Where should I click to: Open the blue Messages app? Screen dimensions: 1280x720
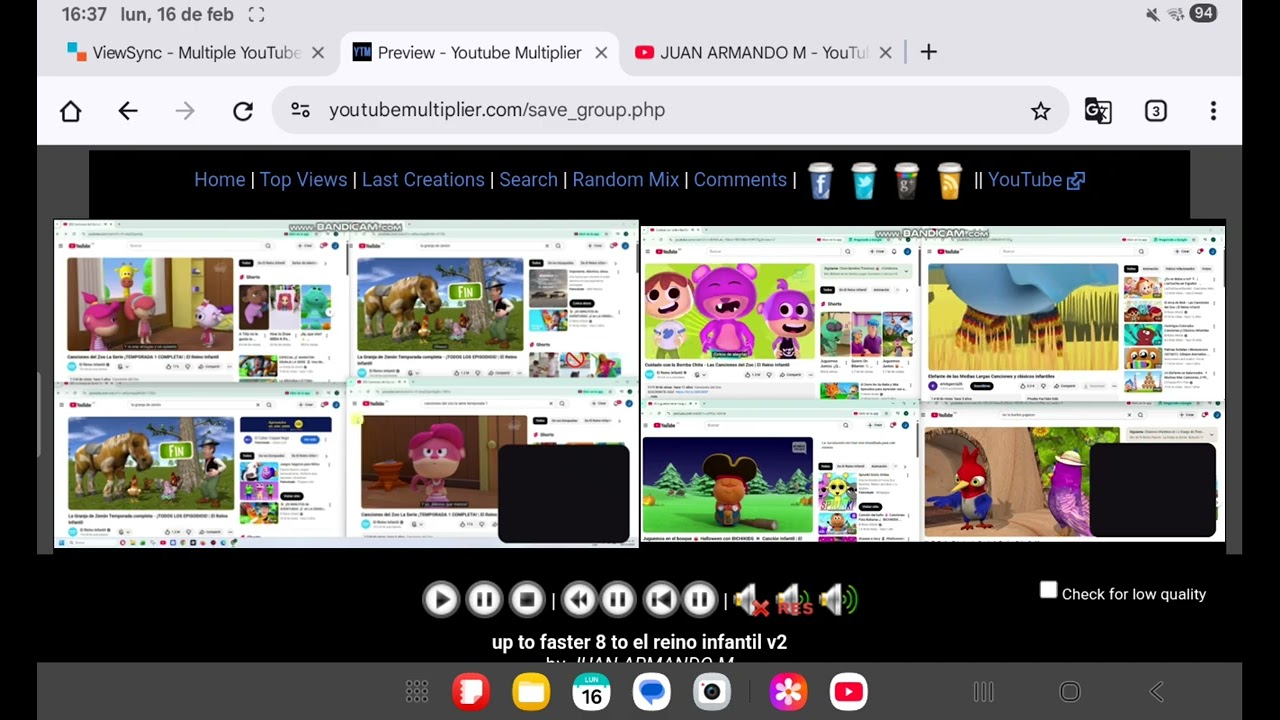pos(652,691)
